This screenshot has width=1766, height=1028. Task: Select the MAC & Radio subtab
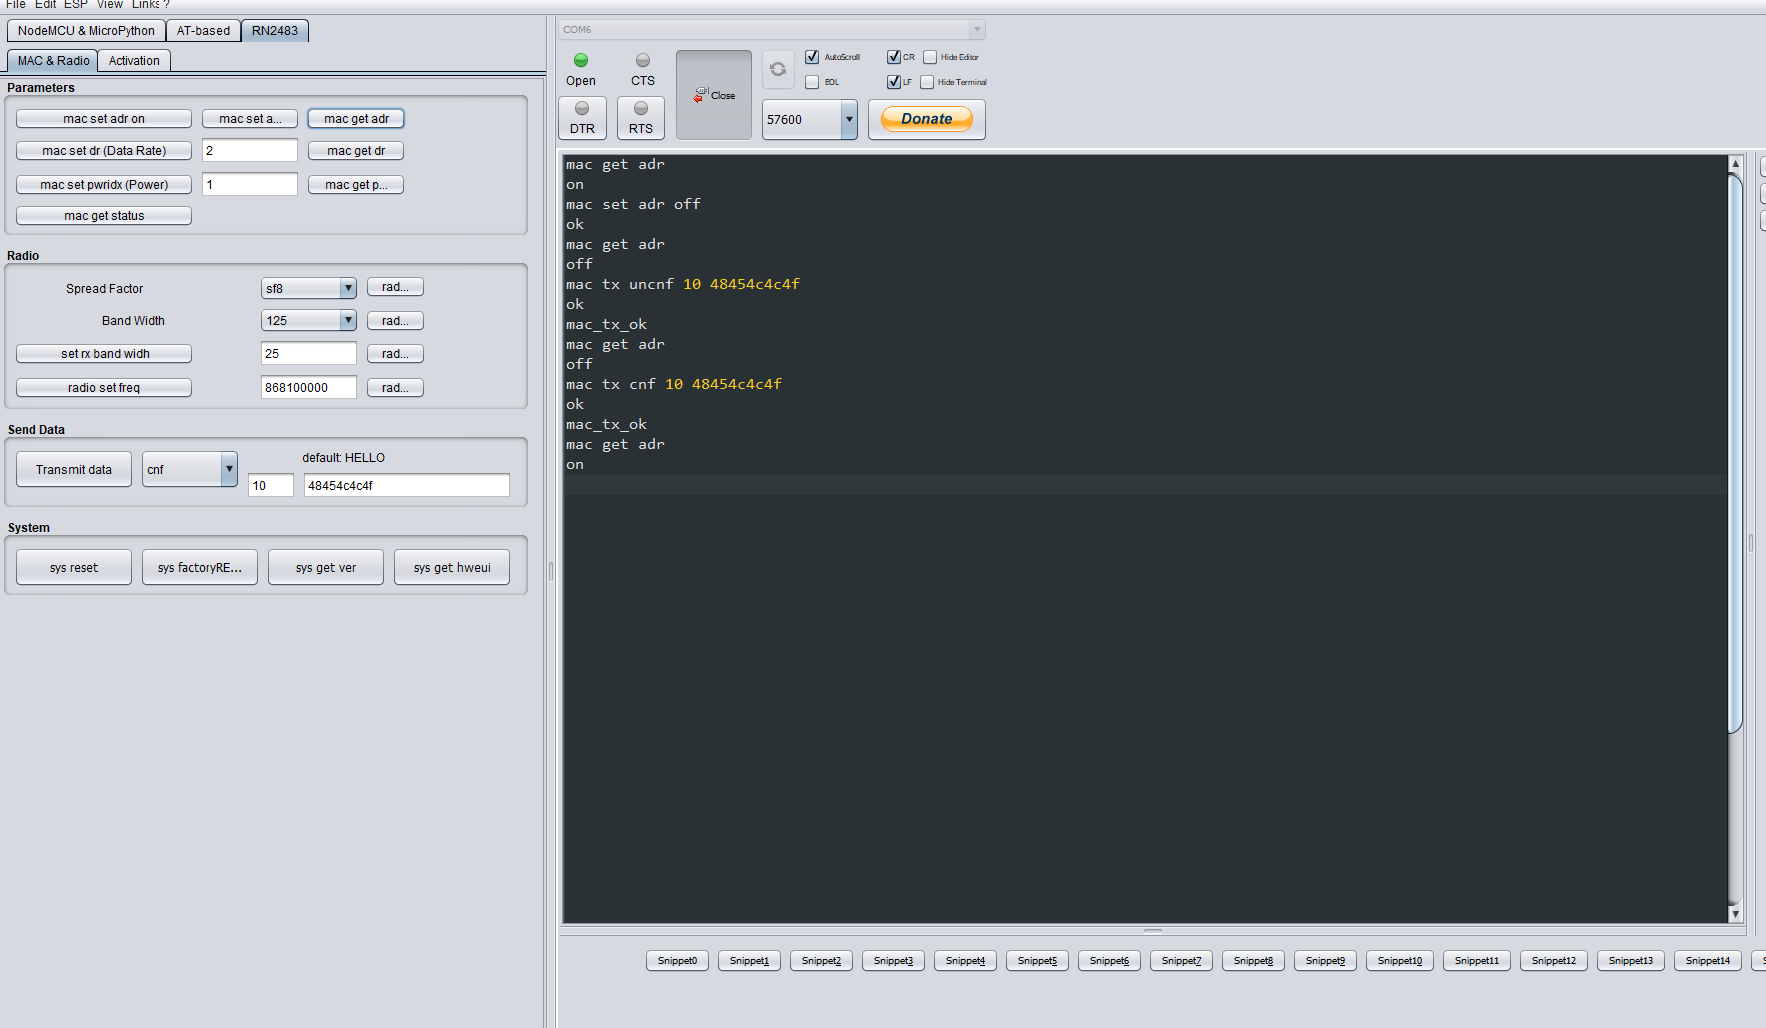coord(53,61)
